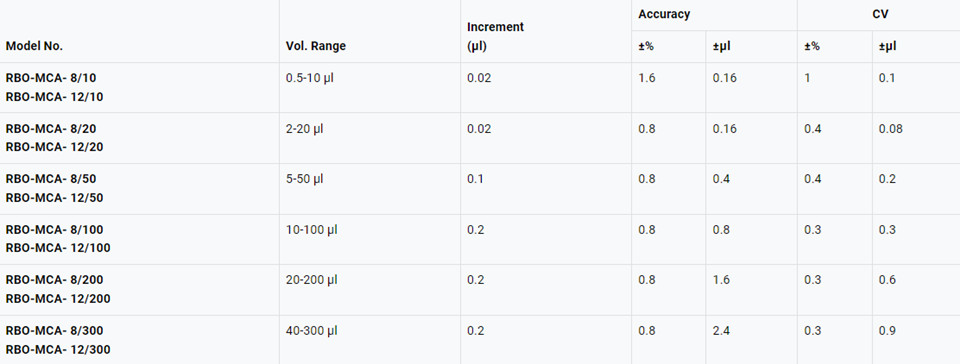Click RBO-MCA- 12/100 model entry
The height and width of the screenshot is (364, 960).
[58, 248]
